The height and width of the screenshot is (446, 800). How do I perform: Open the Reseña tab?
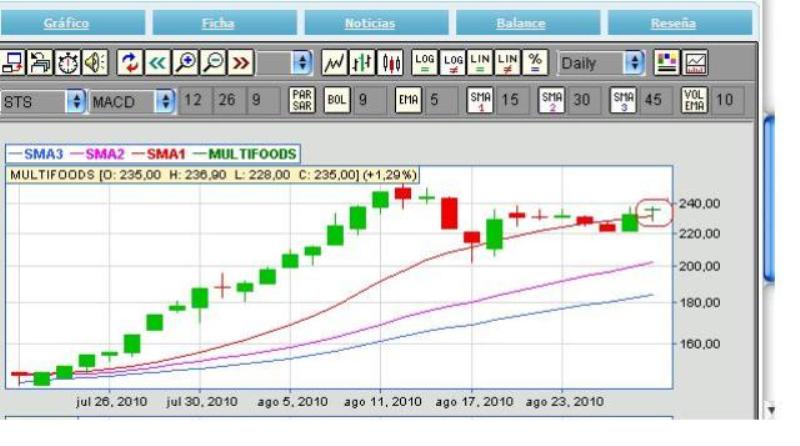(673, 23)
